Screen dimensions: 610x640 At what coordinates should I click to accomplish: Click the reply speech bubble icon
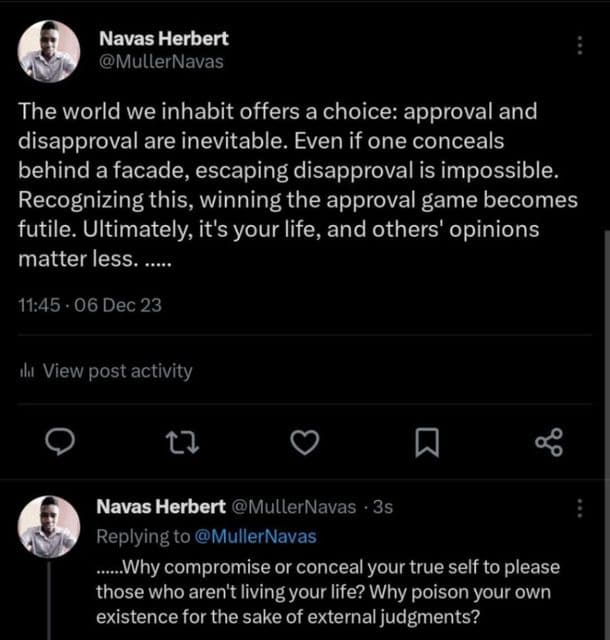pyautogui.click(x=62, y=441)
